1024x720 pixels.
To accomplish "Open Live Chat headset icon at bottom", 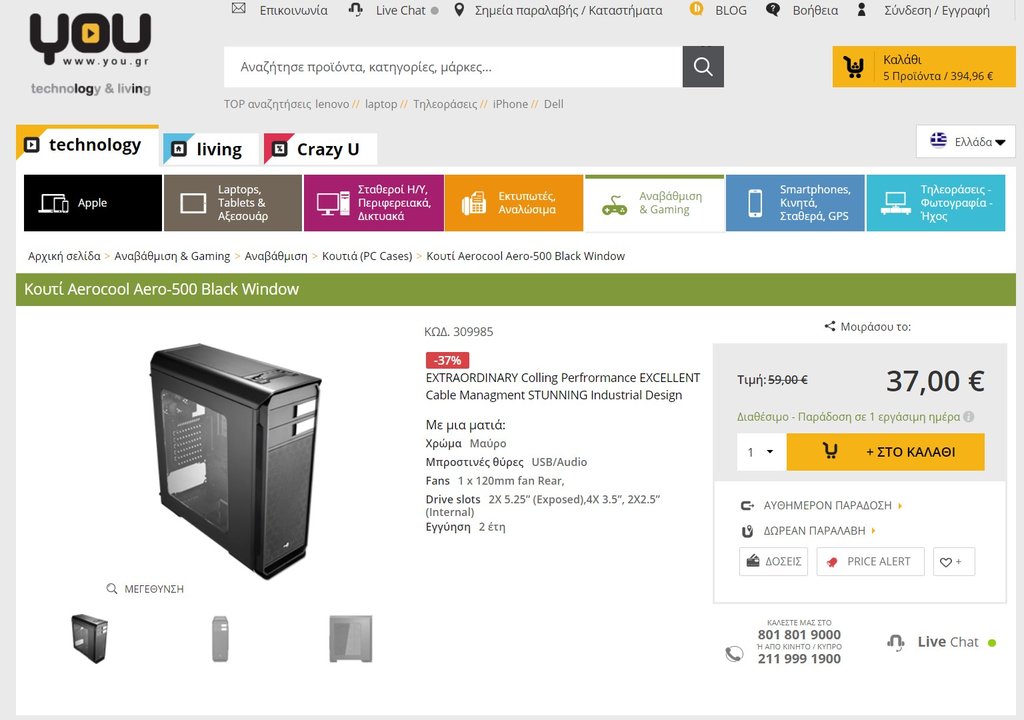I will 896,642.
